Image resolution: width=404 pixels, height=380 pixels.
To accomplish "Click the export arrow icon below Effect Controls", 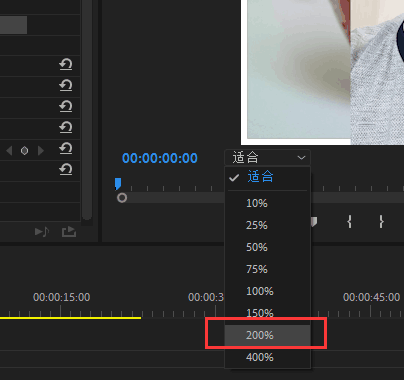I will point(69,232).
